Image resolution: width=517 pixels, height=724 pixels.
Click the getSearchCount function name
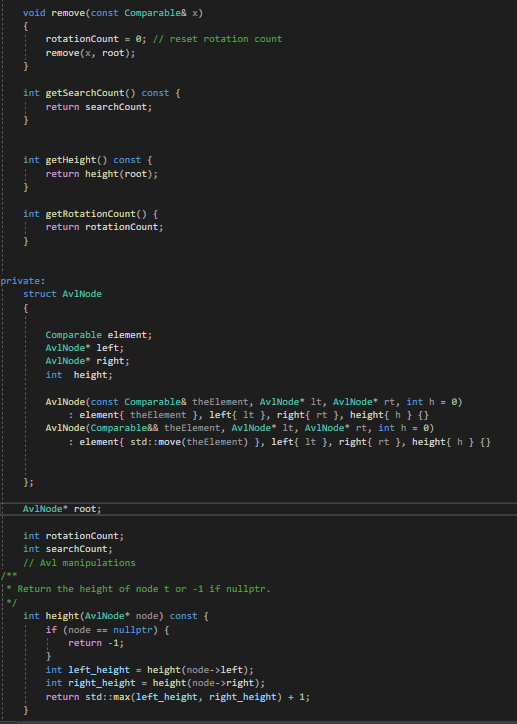(87, 93)
